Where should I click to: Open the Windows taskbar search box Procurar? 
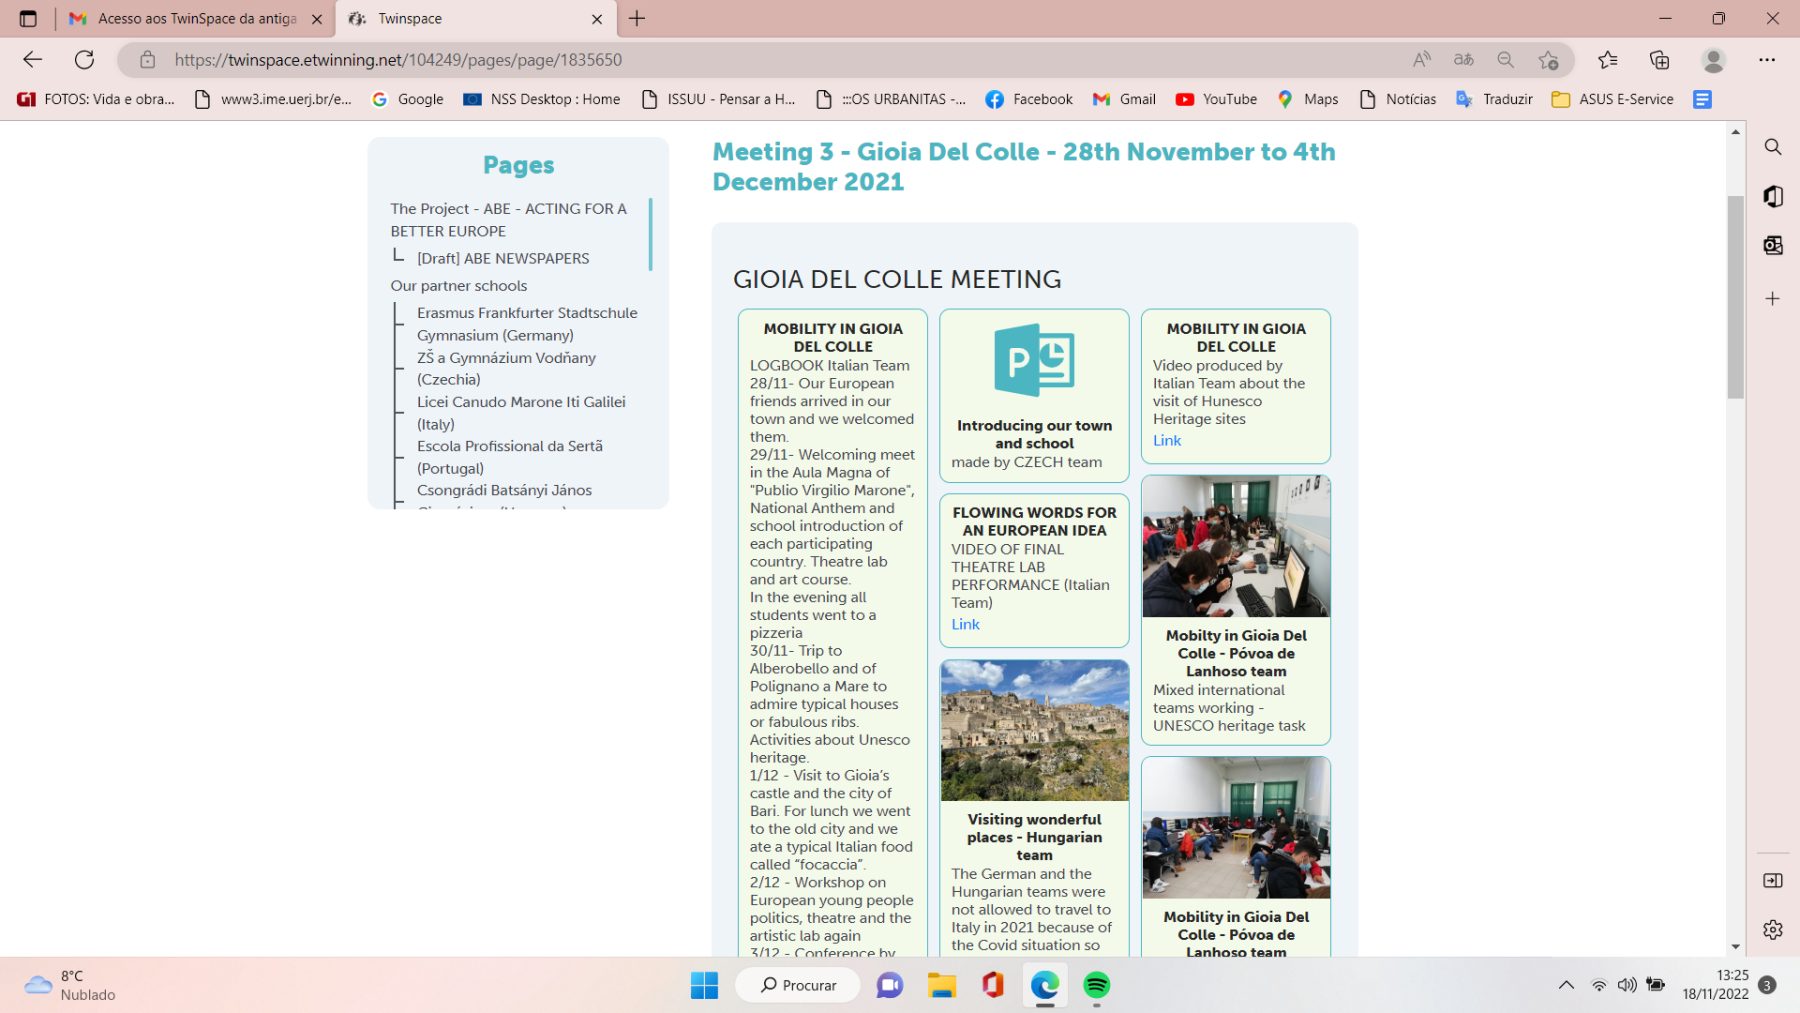pyautogui.click(x=798, y=985)
